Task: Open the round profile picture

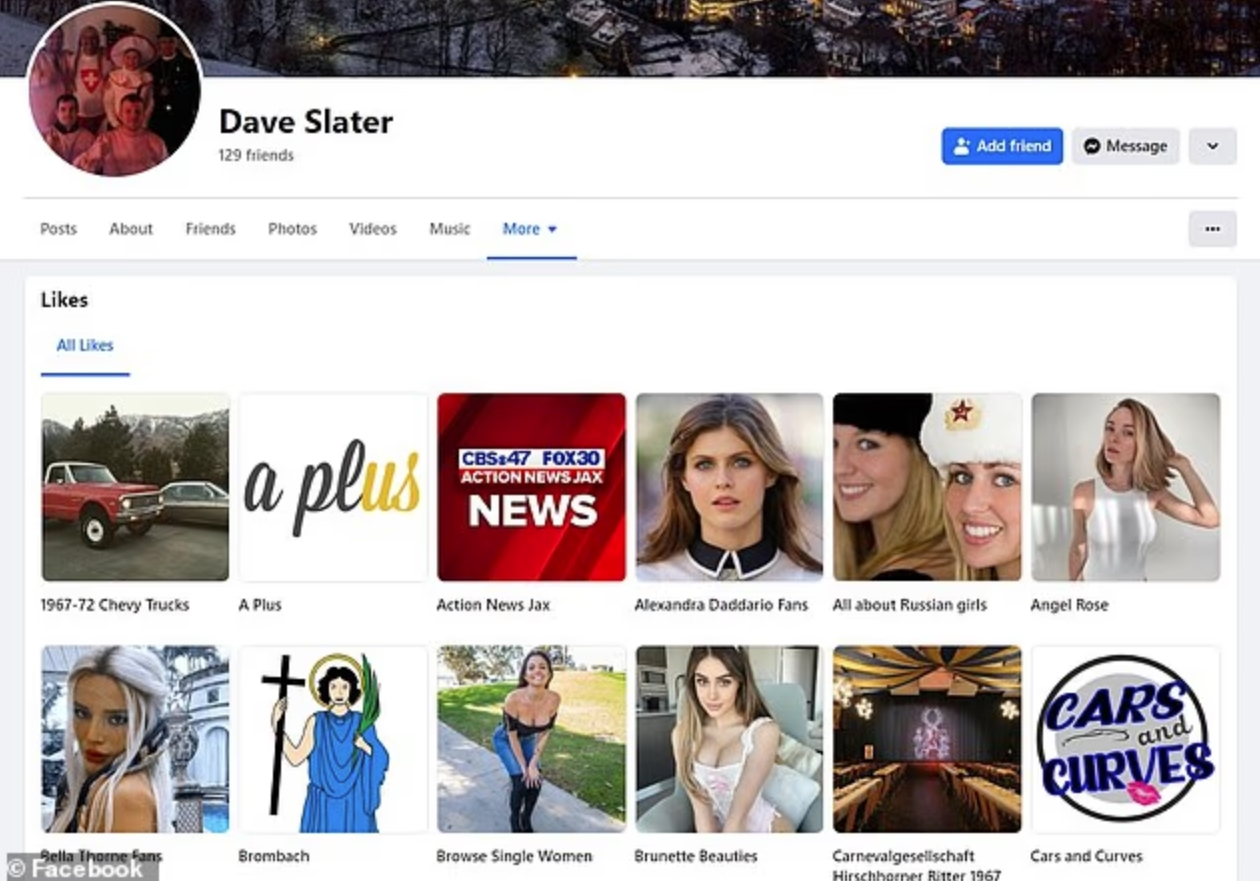Action: (x=114, y=91)
